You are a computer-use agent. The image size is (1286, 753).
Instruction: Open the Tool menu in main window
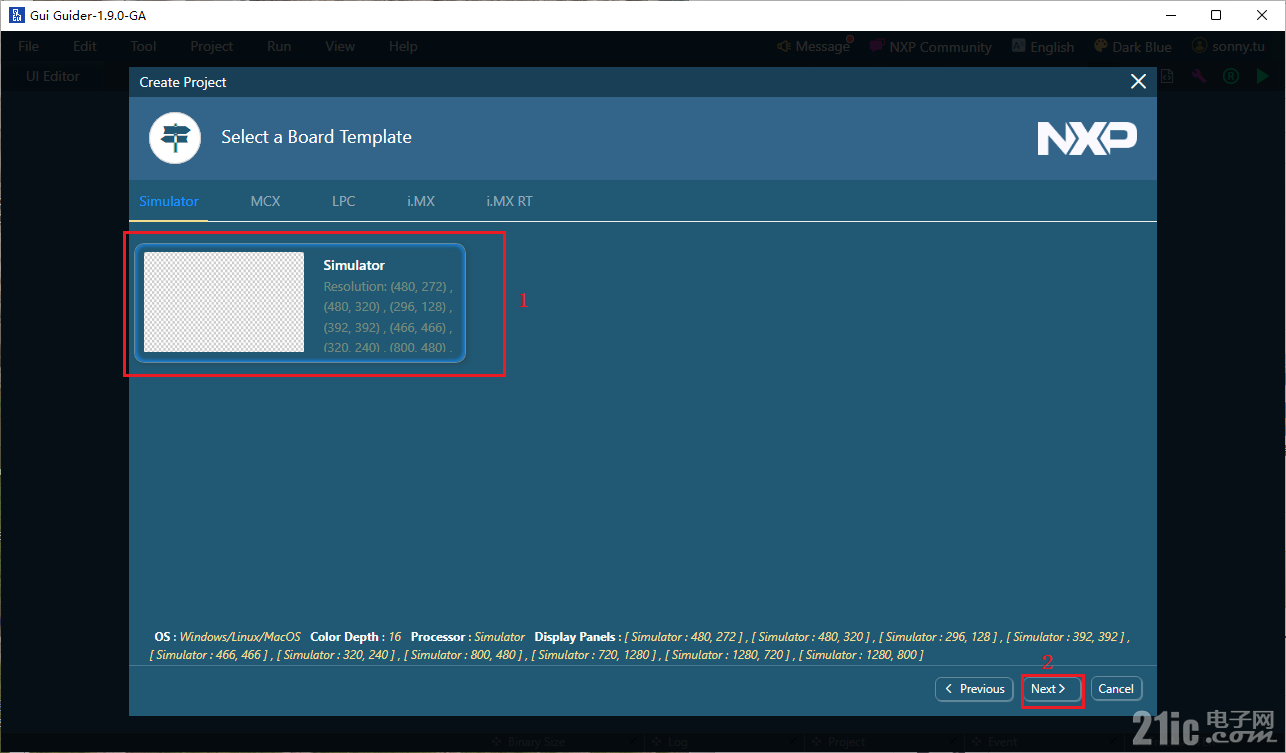tap(143, 46)
